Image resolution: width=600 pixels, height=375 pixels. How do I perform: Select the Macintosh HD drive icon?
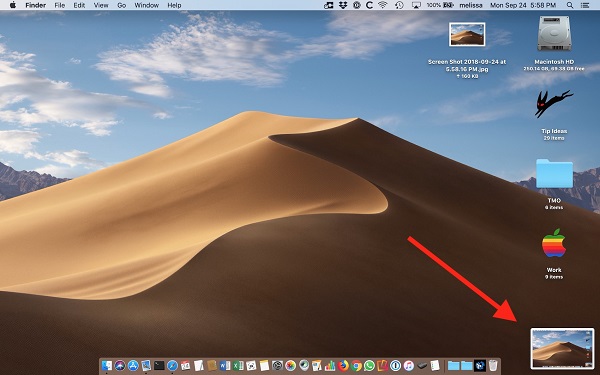pyautogui.click(x=554, y=34)
